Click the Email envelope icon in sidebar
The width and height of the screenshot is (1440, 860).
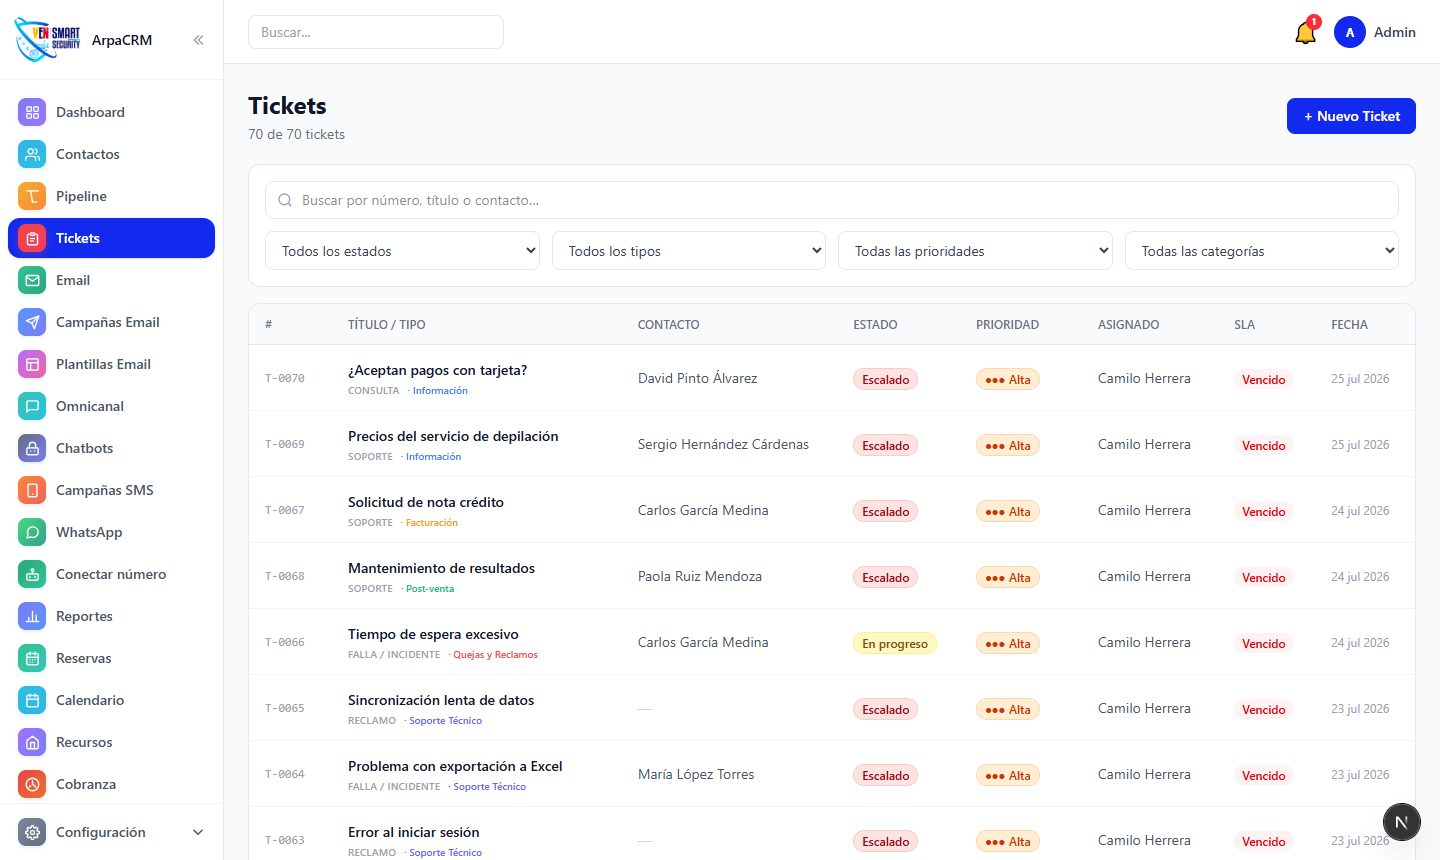pos(32,280)
